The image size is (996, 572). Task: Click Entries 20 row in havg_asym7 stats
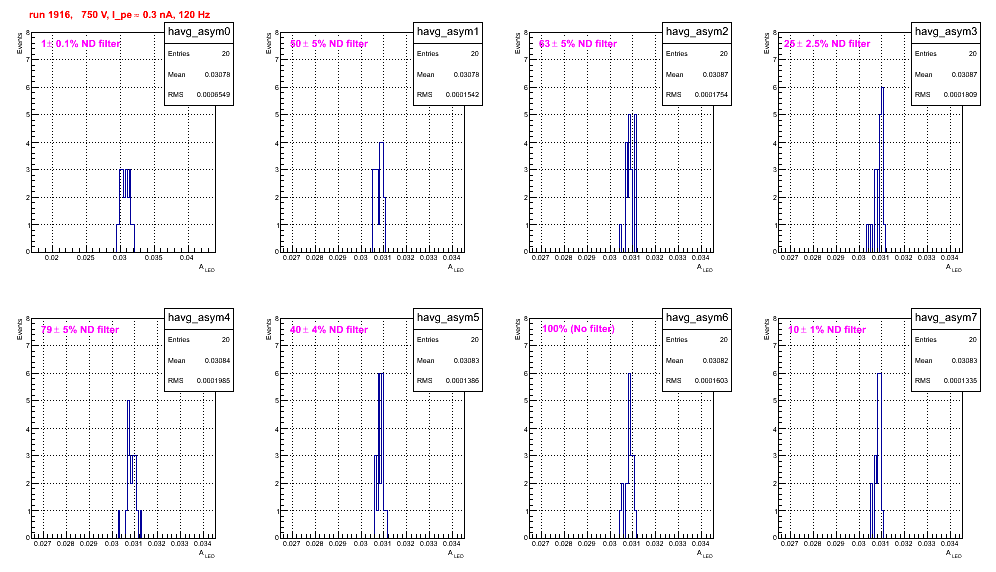946,340
